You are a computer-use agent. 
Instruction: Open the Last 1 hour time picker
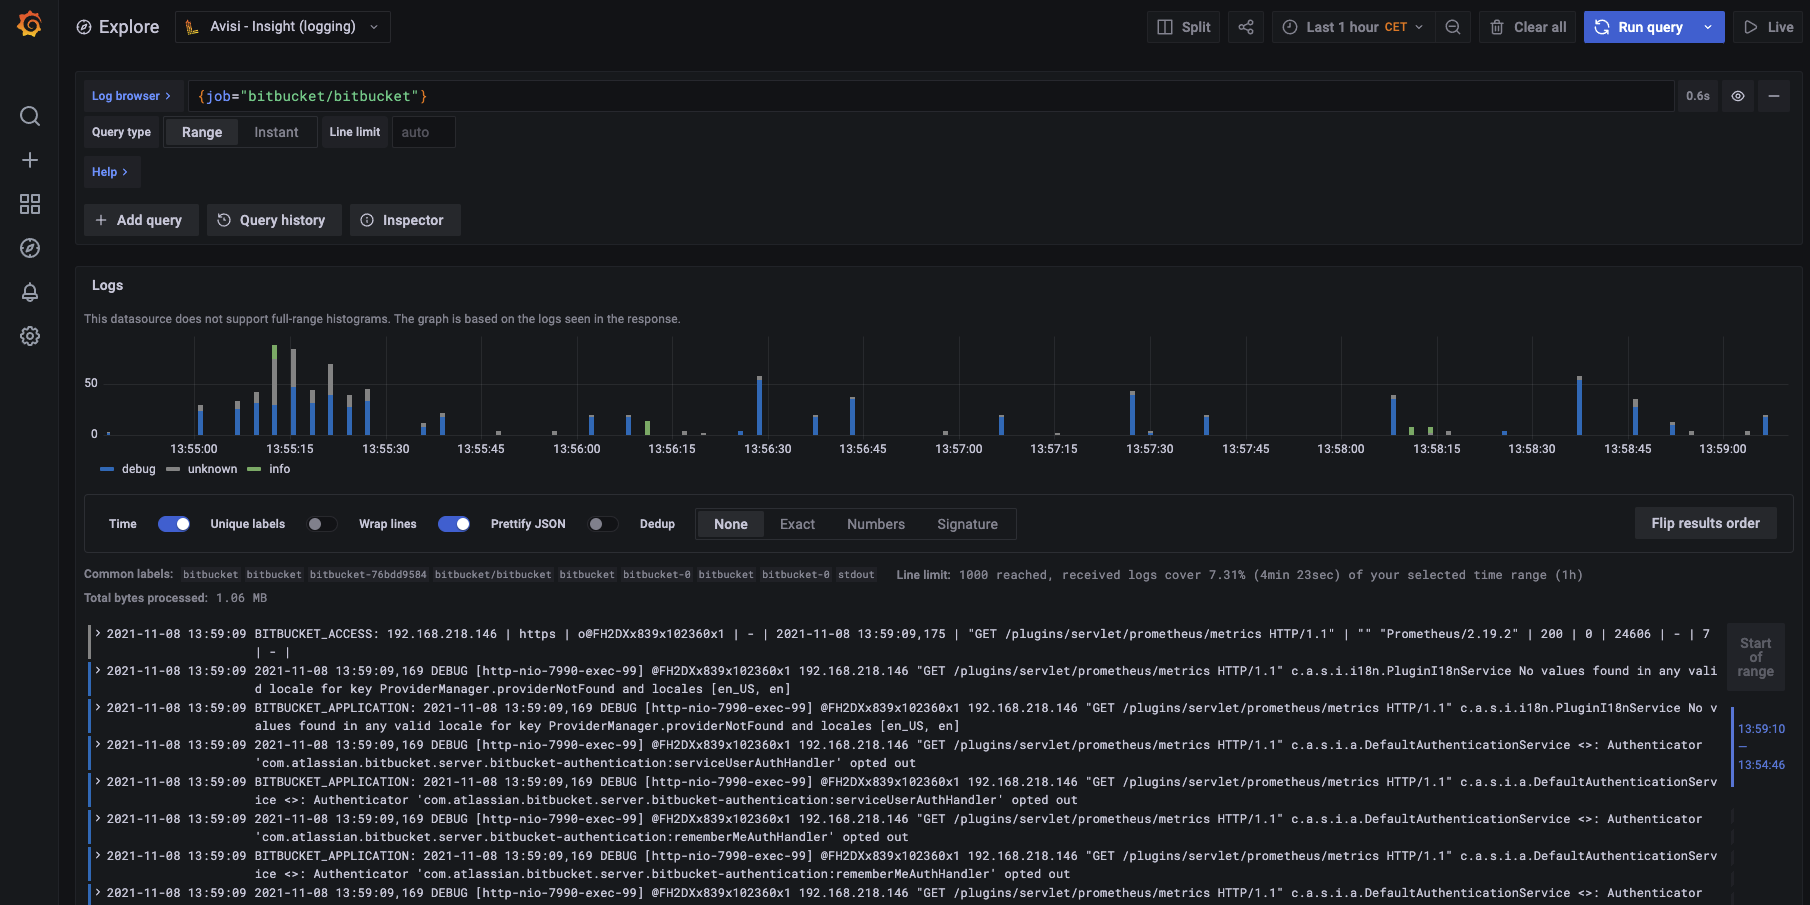(1353, 27)
